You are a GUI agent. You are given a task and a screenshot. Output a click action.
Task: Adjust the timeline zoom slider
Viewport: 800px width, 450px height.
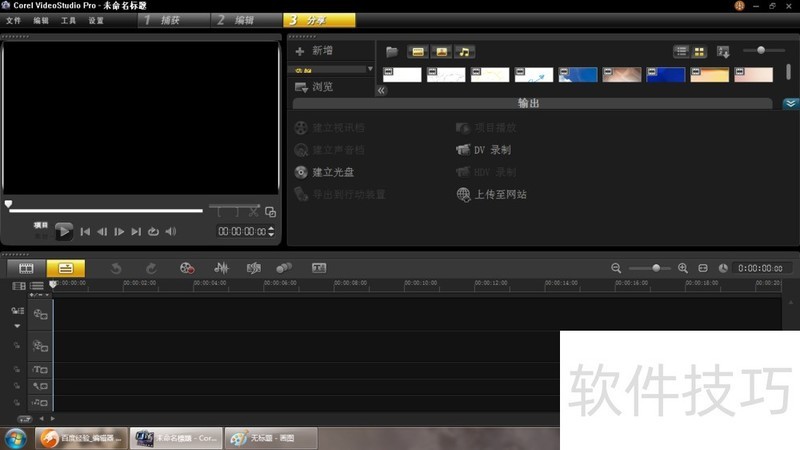tap(656, 268)
